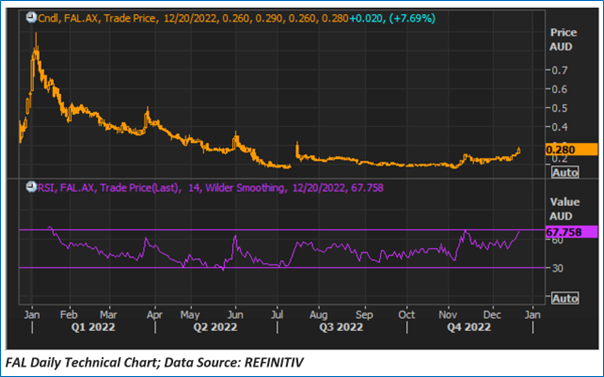Click the Sep label on the time axis

click(x=364, y=315)
